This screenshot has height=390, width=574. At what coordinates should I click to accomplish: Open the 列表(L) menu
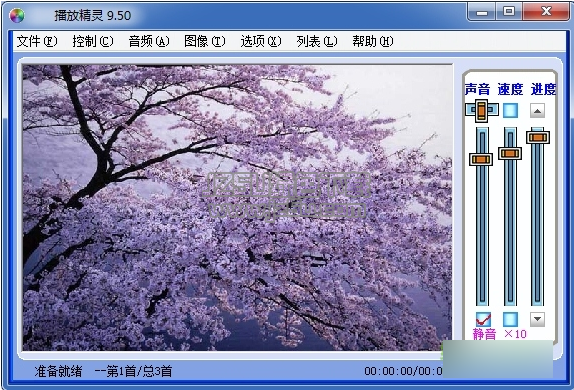pos(317,41)
